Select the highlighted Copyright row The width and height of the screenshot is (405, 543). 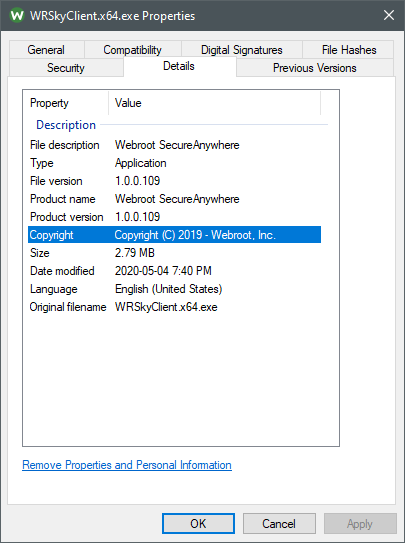click(x=174, y=235)
